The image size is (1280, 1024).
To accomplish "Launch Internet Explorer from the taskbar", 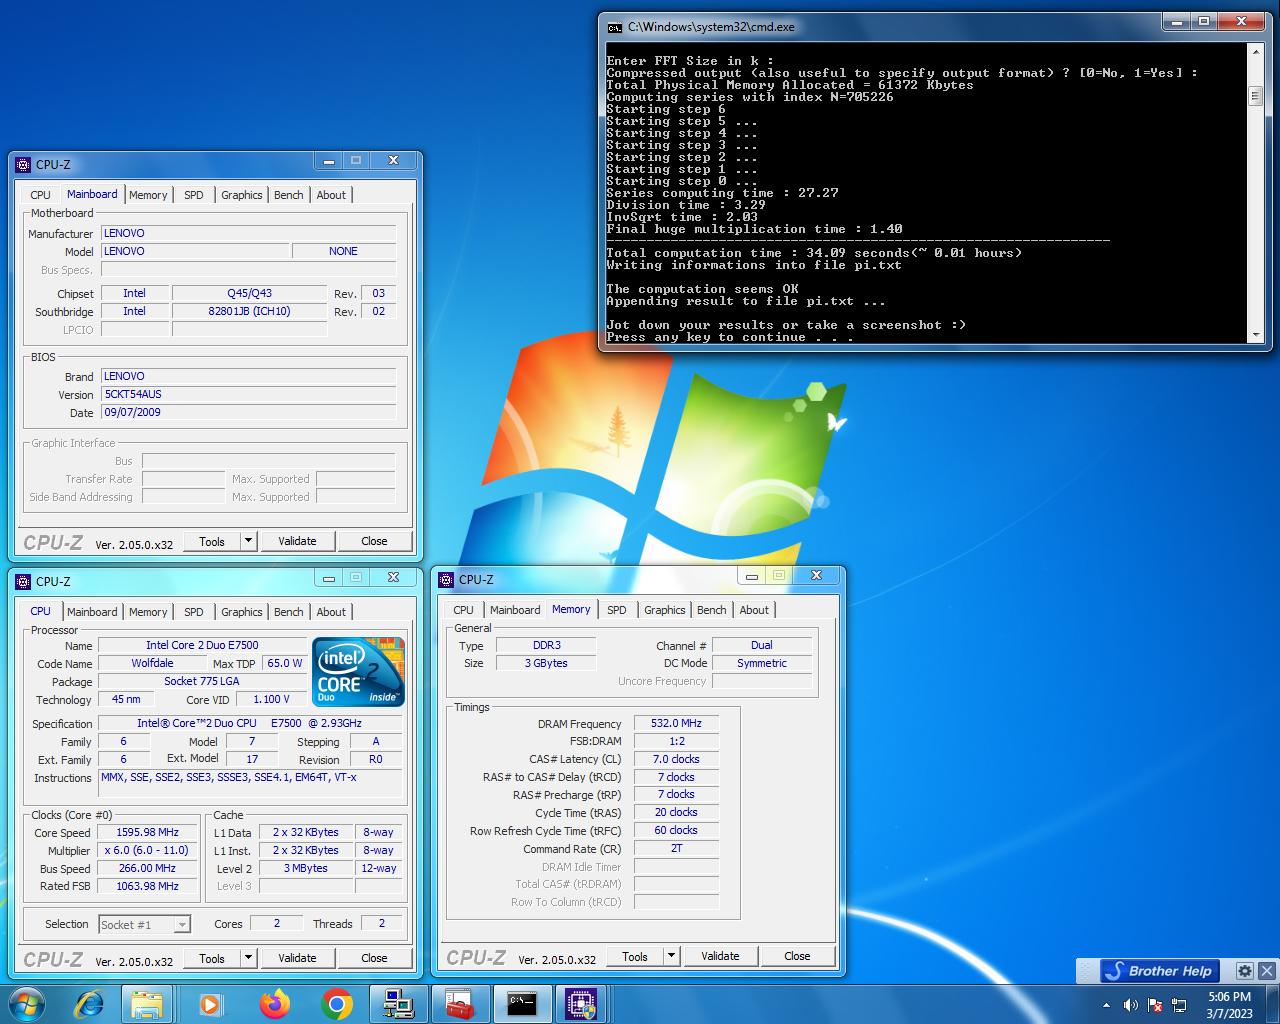I will click(89, 1003).
